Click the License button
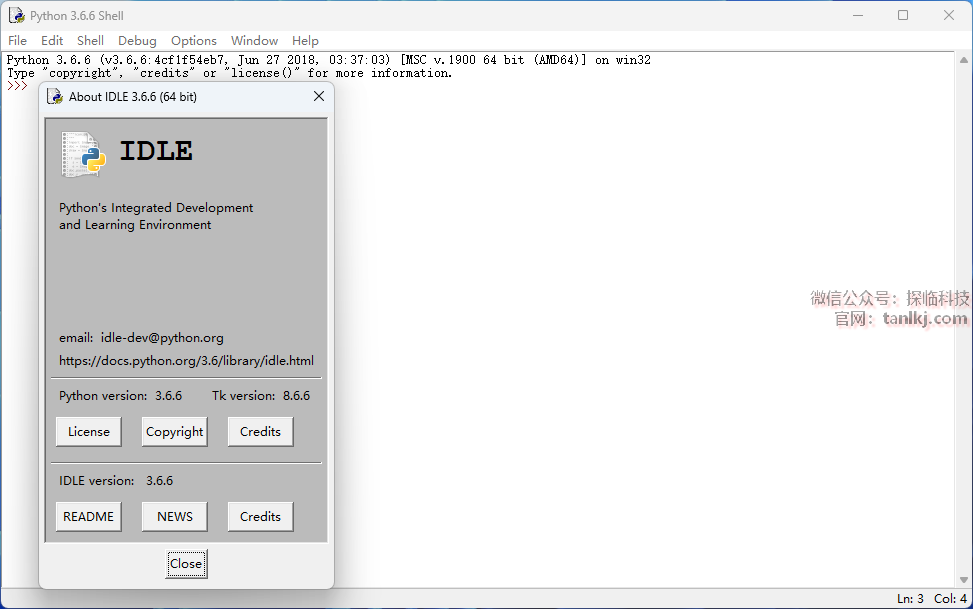The width and height of the screenshot is (973, 609). coord(89,431)
